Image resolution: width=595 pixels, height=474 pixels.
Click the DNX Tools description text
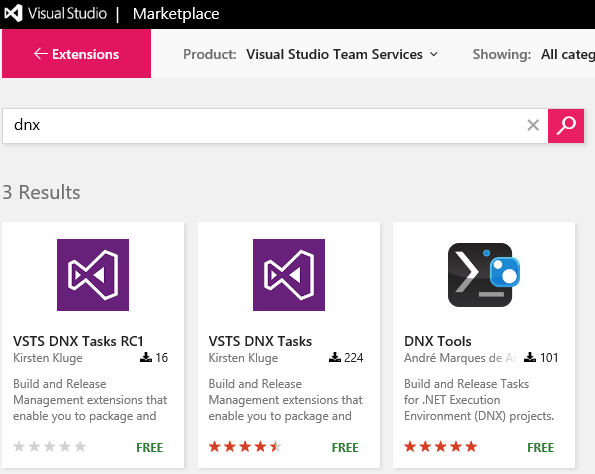click(x=479, y=400)
